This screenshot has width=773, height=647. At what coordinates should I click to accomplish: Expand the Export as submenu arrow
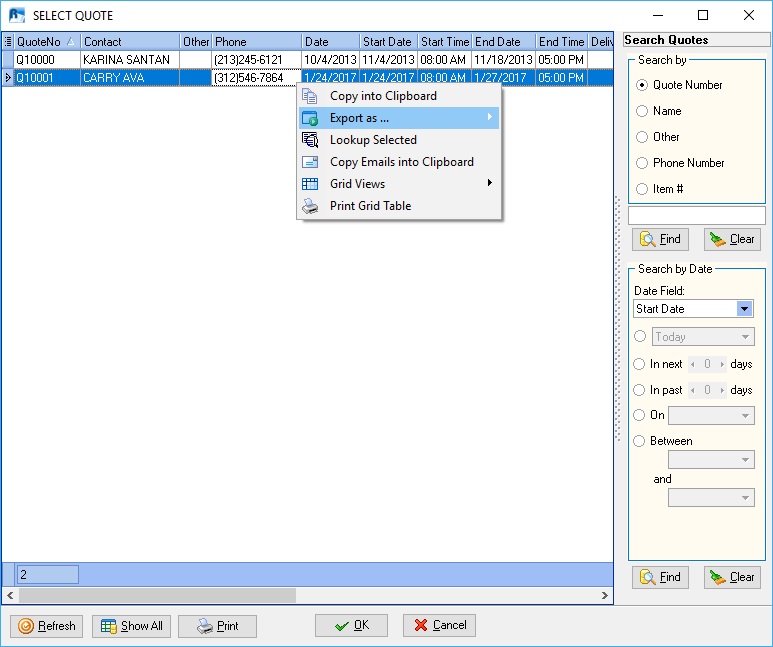pyautogui.click(x=490, y=119)
